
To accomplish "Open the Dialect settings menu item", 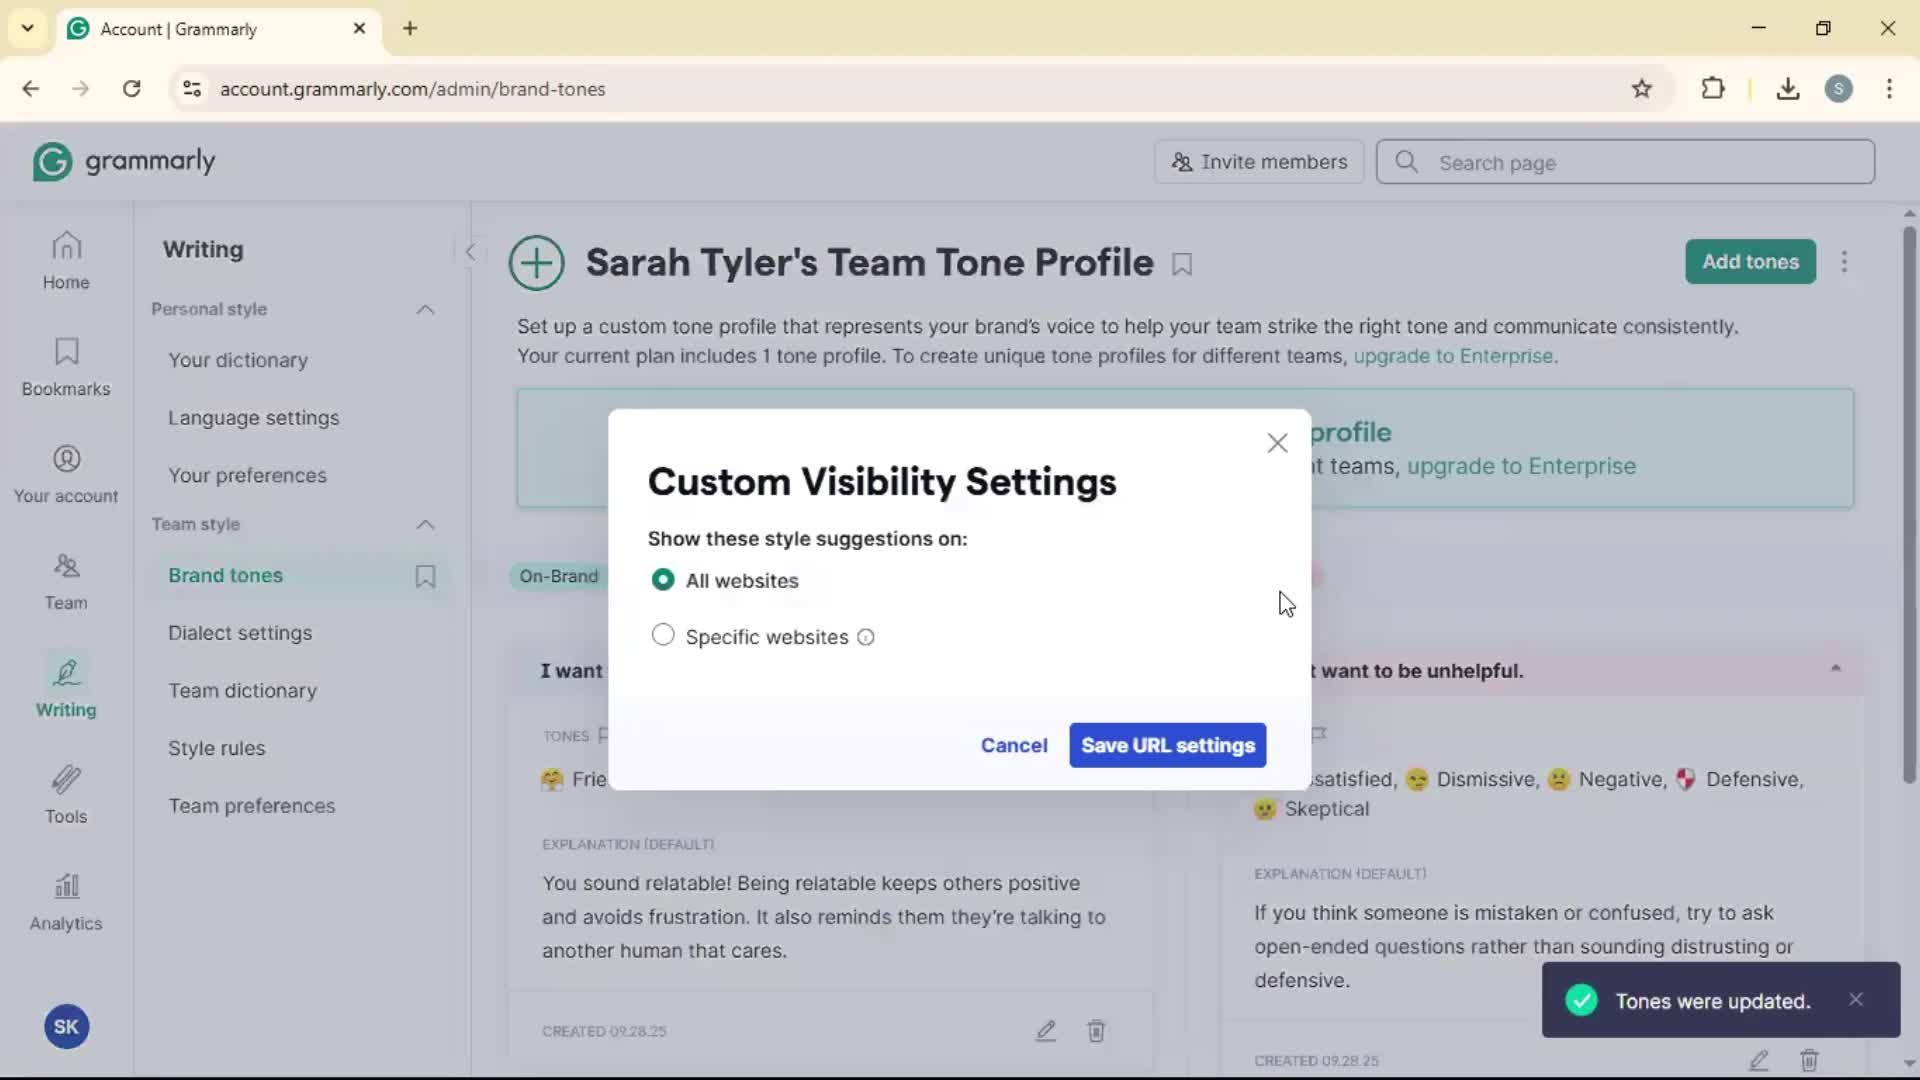I will pos(240,633).
